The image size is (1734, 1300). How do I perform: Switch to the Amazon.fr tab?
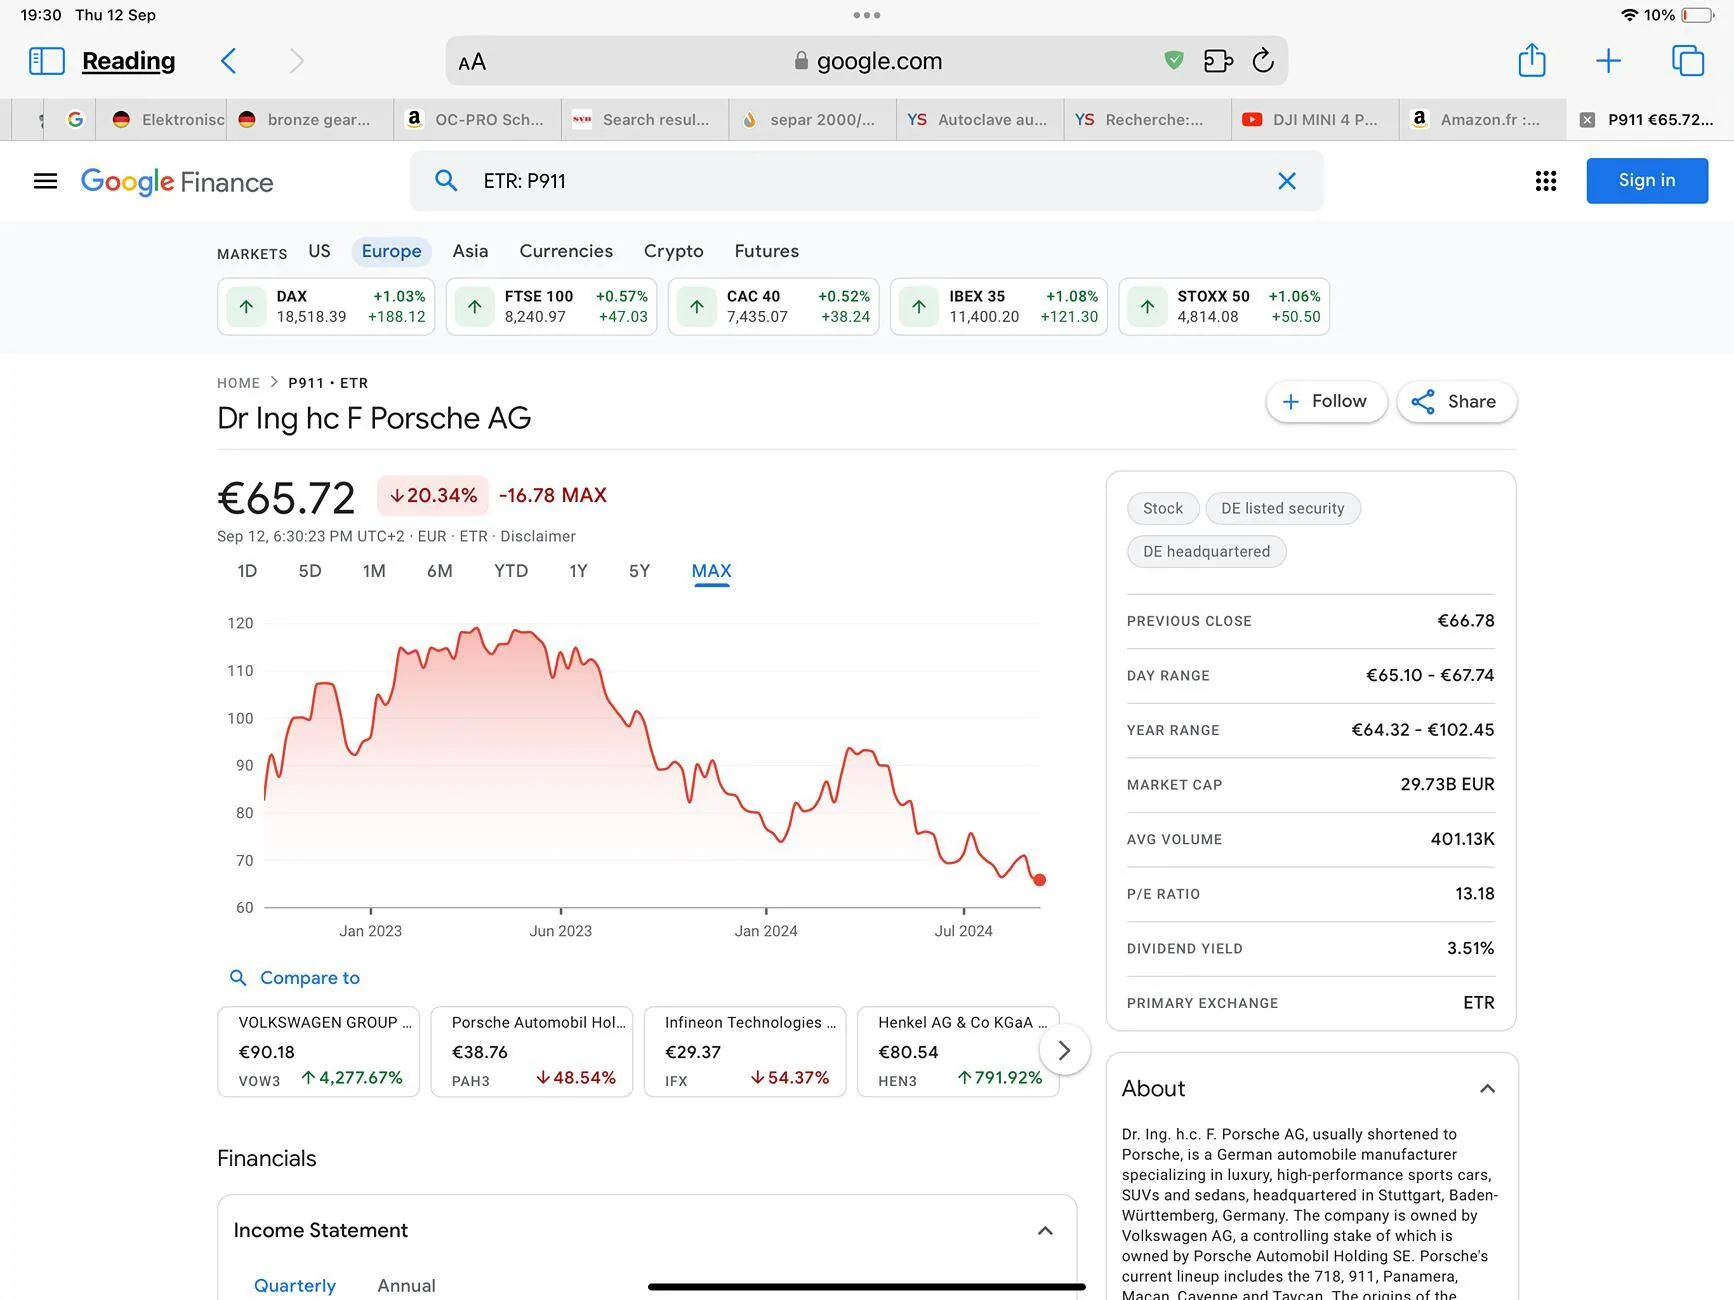click(1482, 120)
